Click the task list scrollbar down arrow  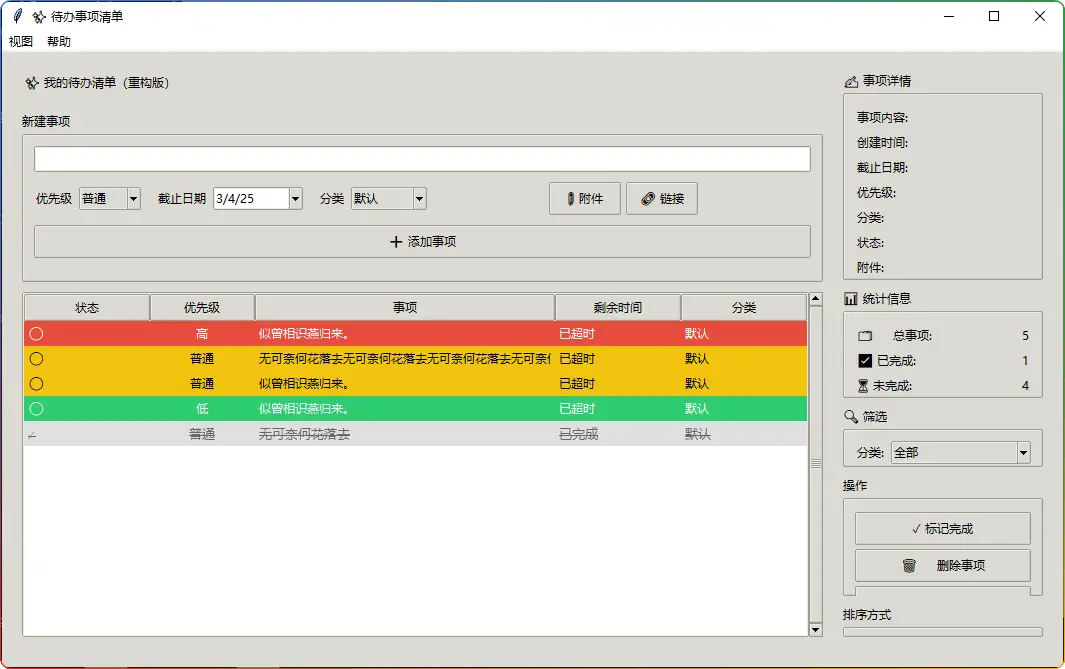pos(815,629)
